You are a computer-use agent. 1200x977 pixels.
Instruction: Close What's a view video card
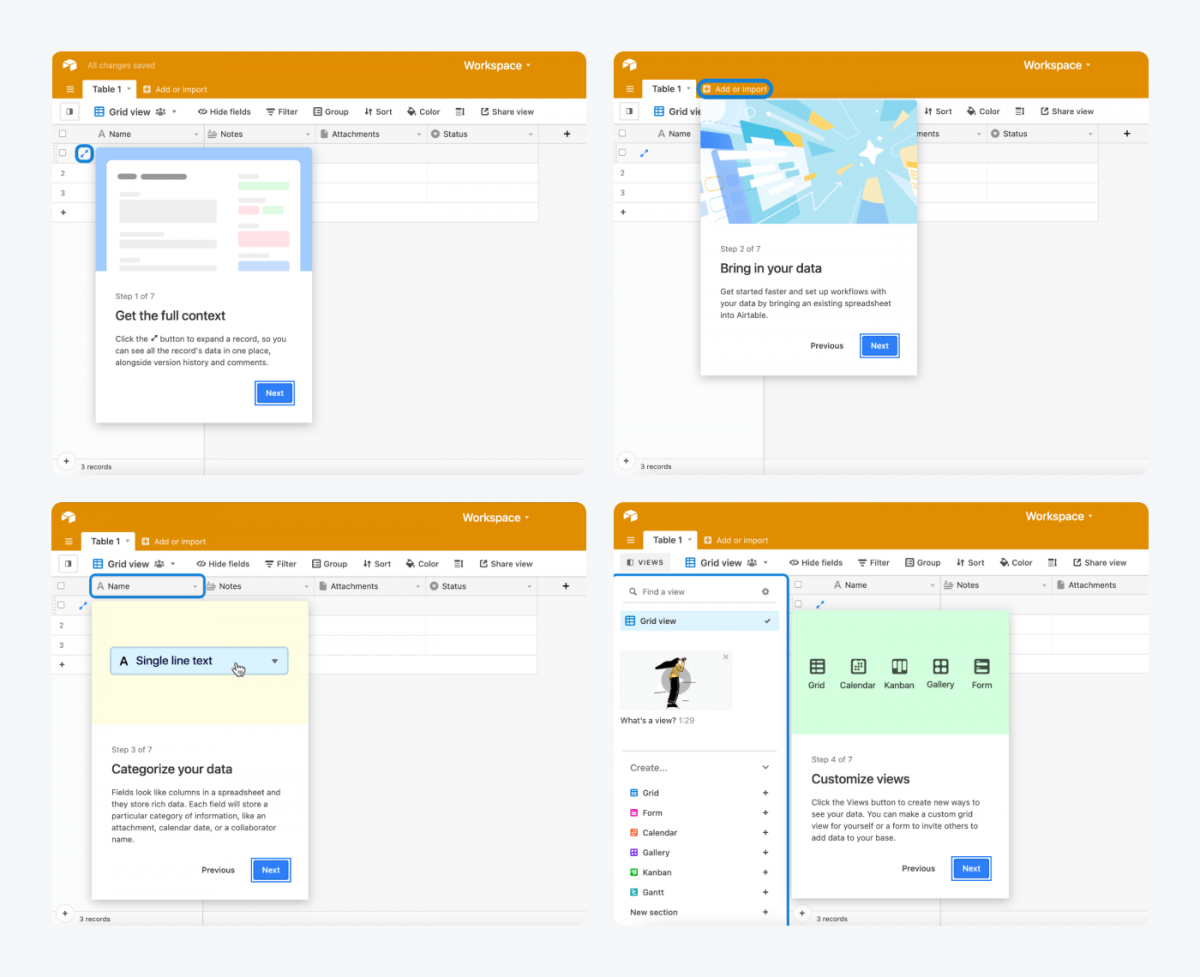[726, 657]
